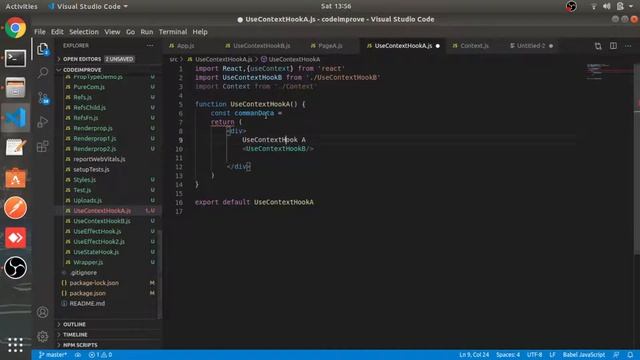The height and width of the screenshot is (360, 640).
Task: Launch Postman from the dock
Action: click(16, 207)
